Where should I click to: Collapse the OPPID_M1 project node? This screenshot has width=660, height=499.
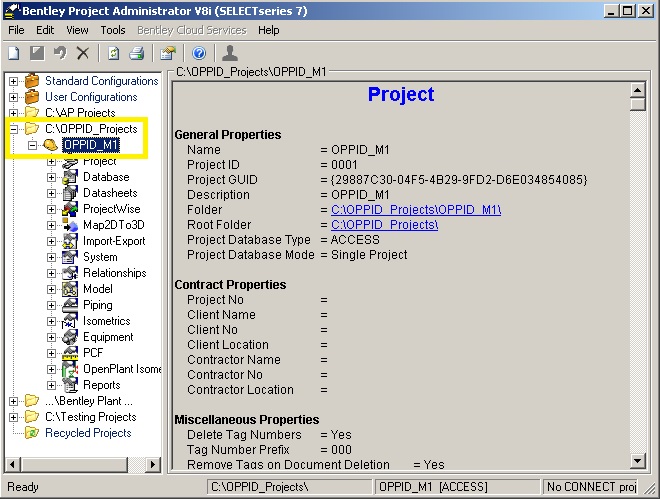[x=32, y=145]
